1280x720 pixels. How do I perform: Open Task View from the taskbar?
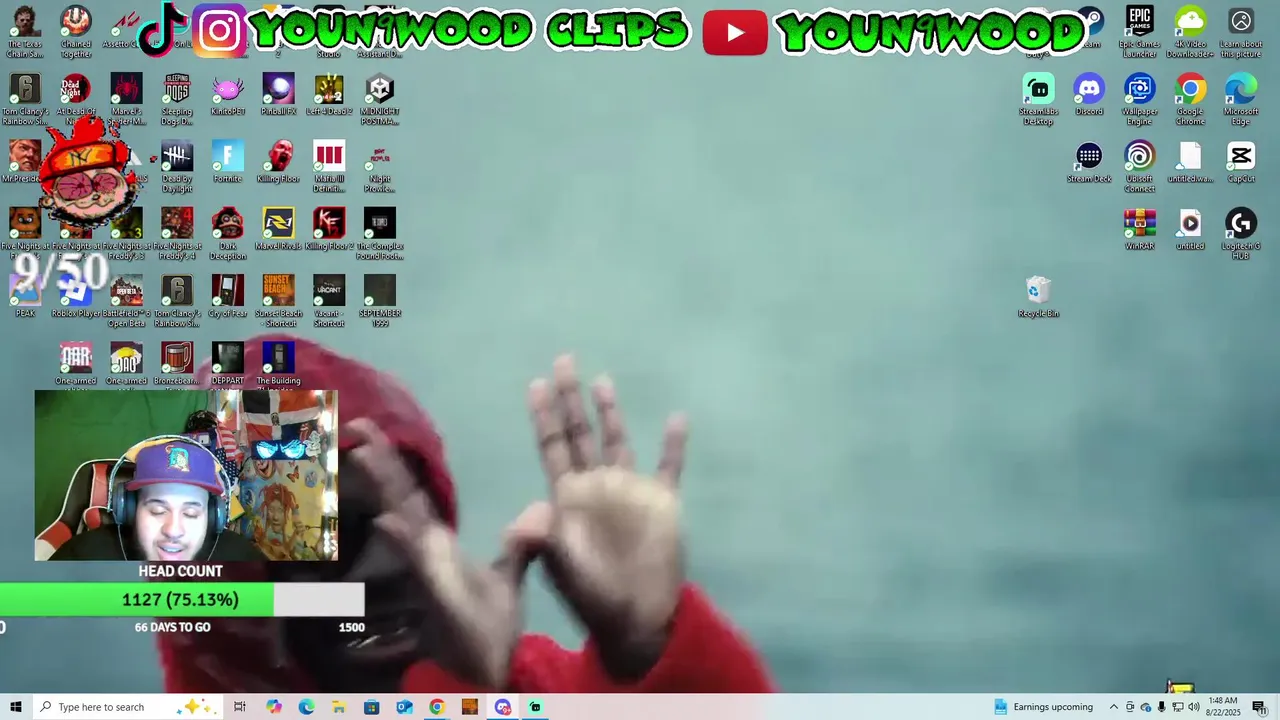(240, 707)
